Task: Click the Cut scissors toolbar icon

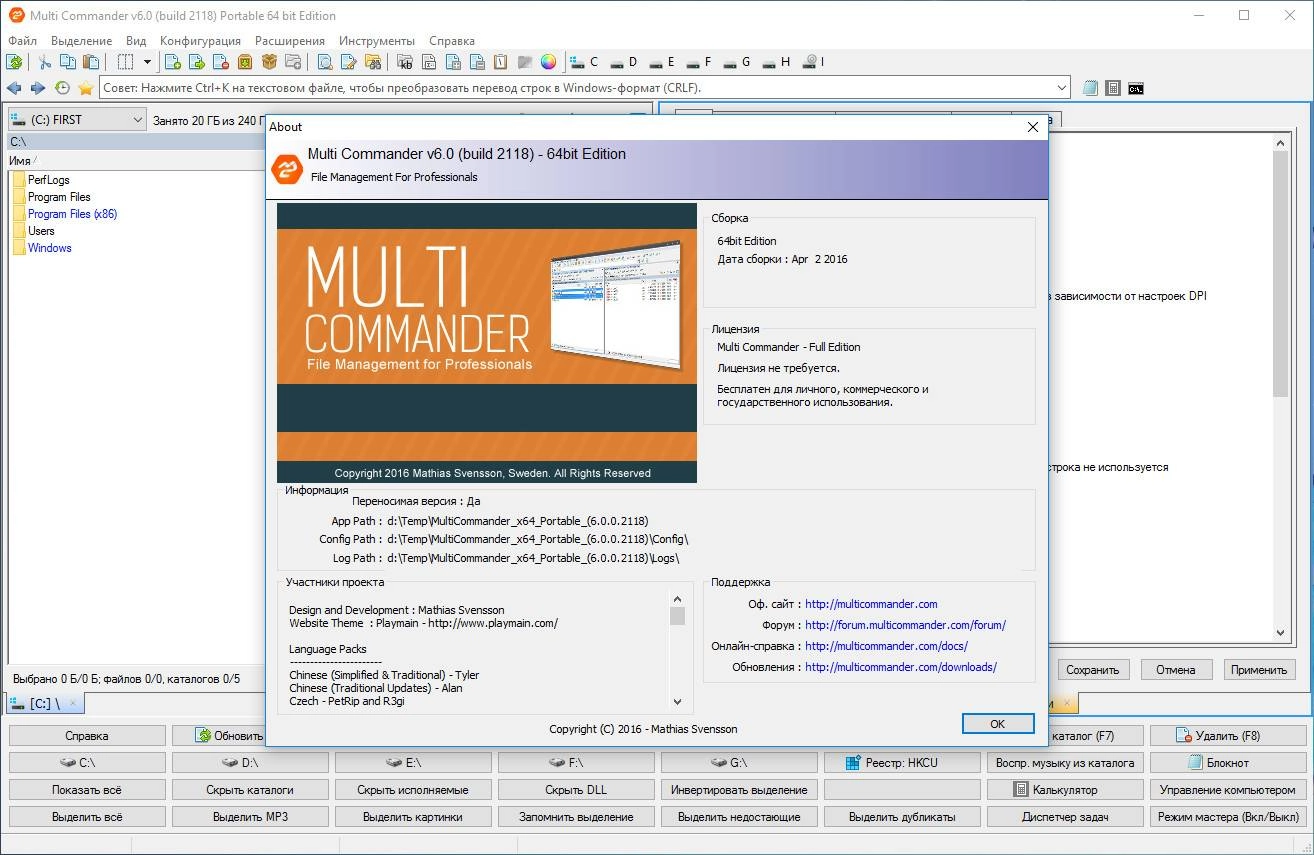Action: (x=45, y=62)
